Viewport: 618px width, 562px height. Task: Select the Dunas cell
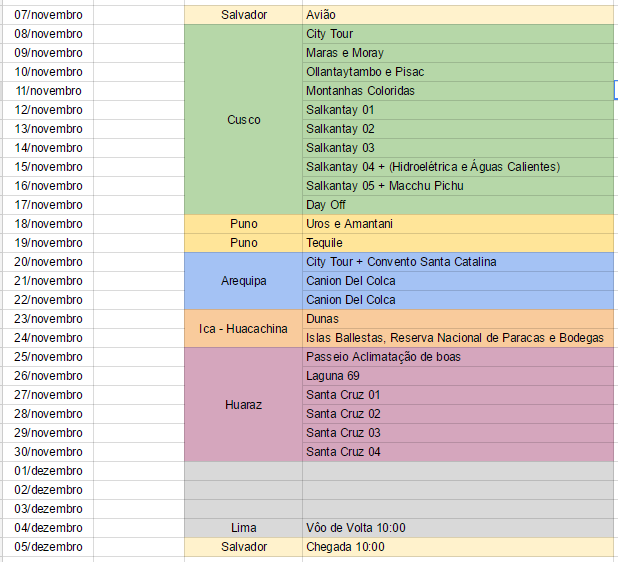[x=457, y=319]
